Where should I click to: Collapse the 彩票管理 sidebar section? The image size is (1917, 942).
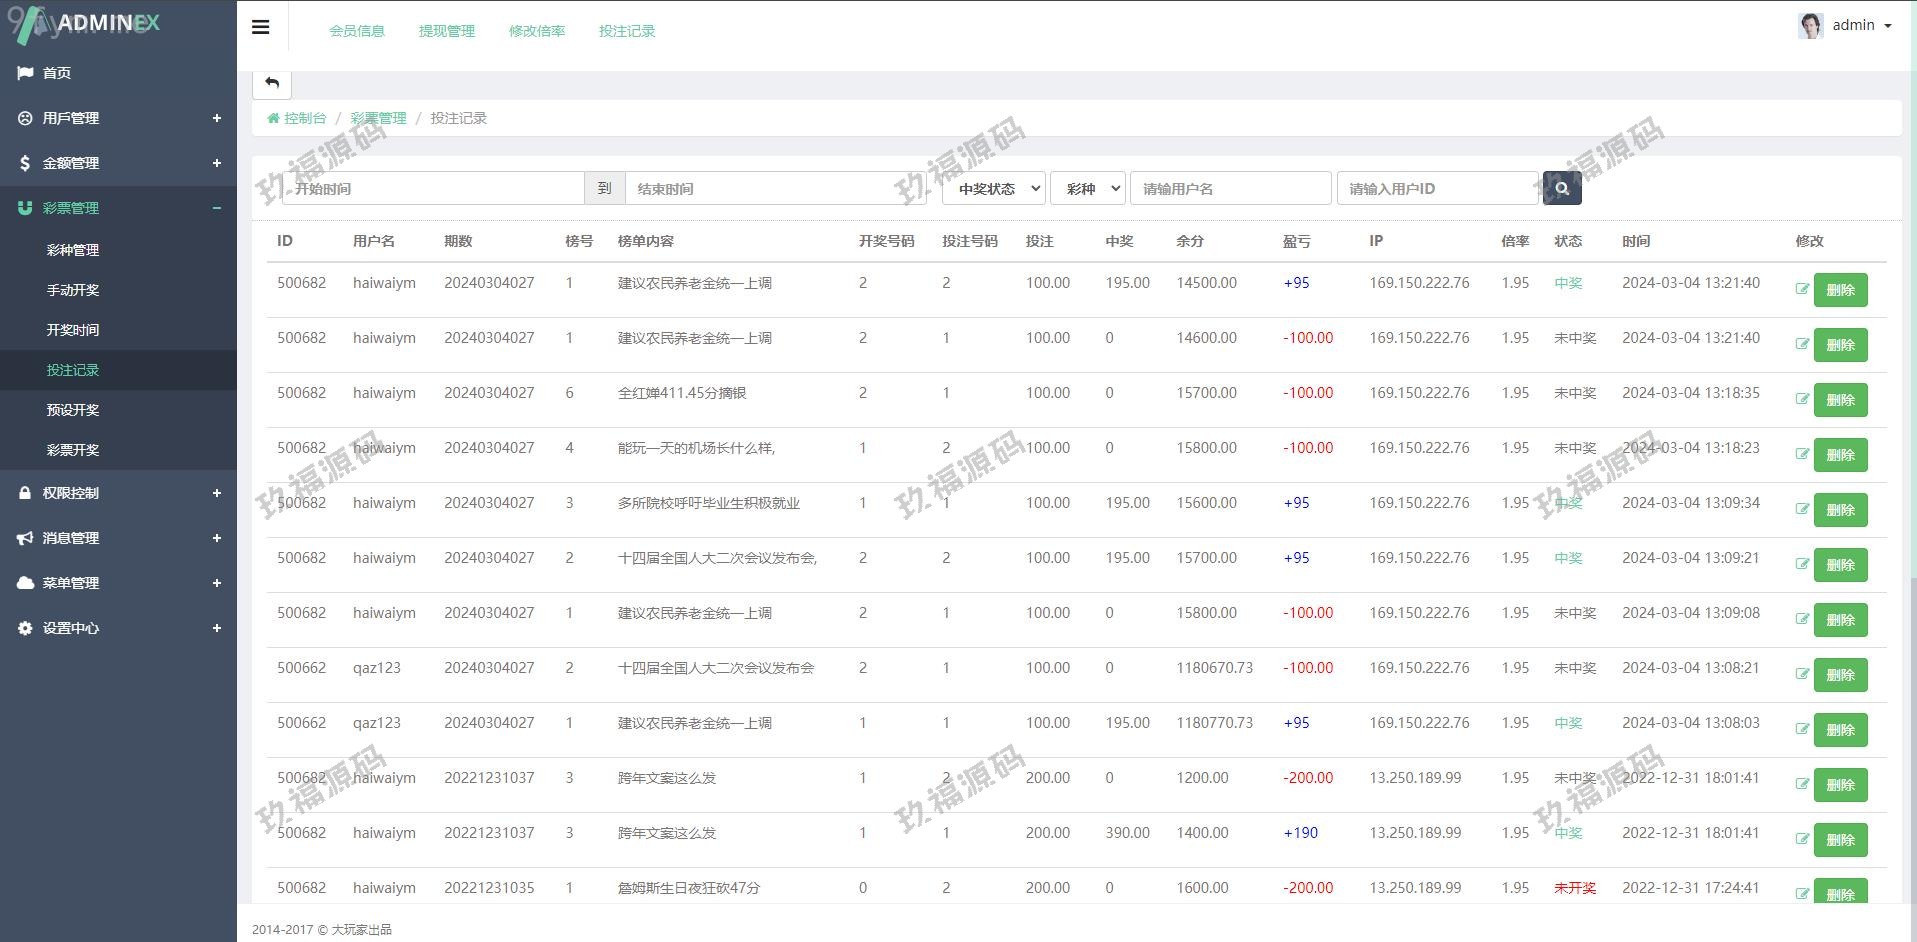[216, 208]
